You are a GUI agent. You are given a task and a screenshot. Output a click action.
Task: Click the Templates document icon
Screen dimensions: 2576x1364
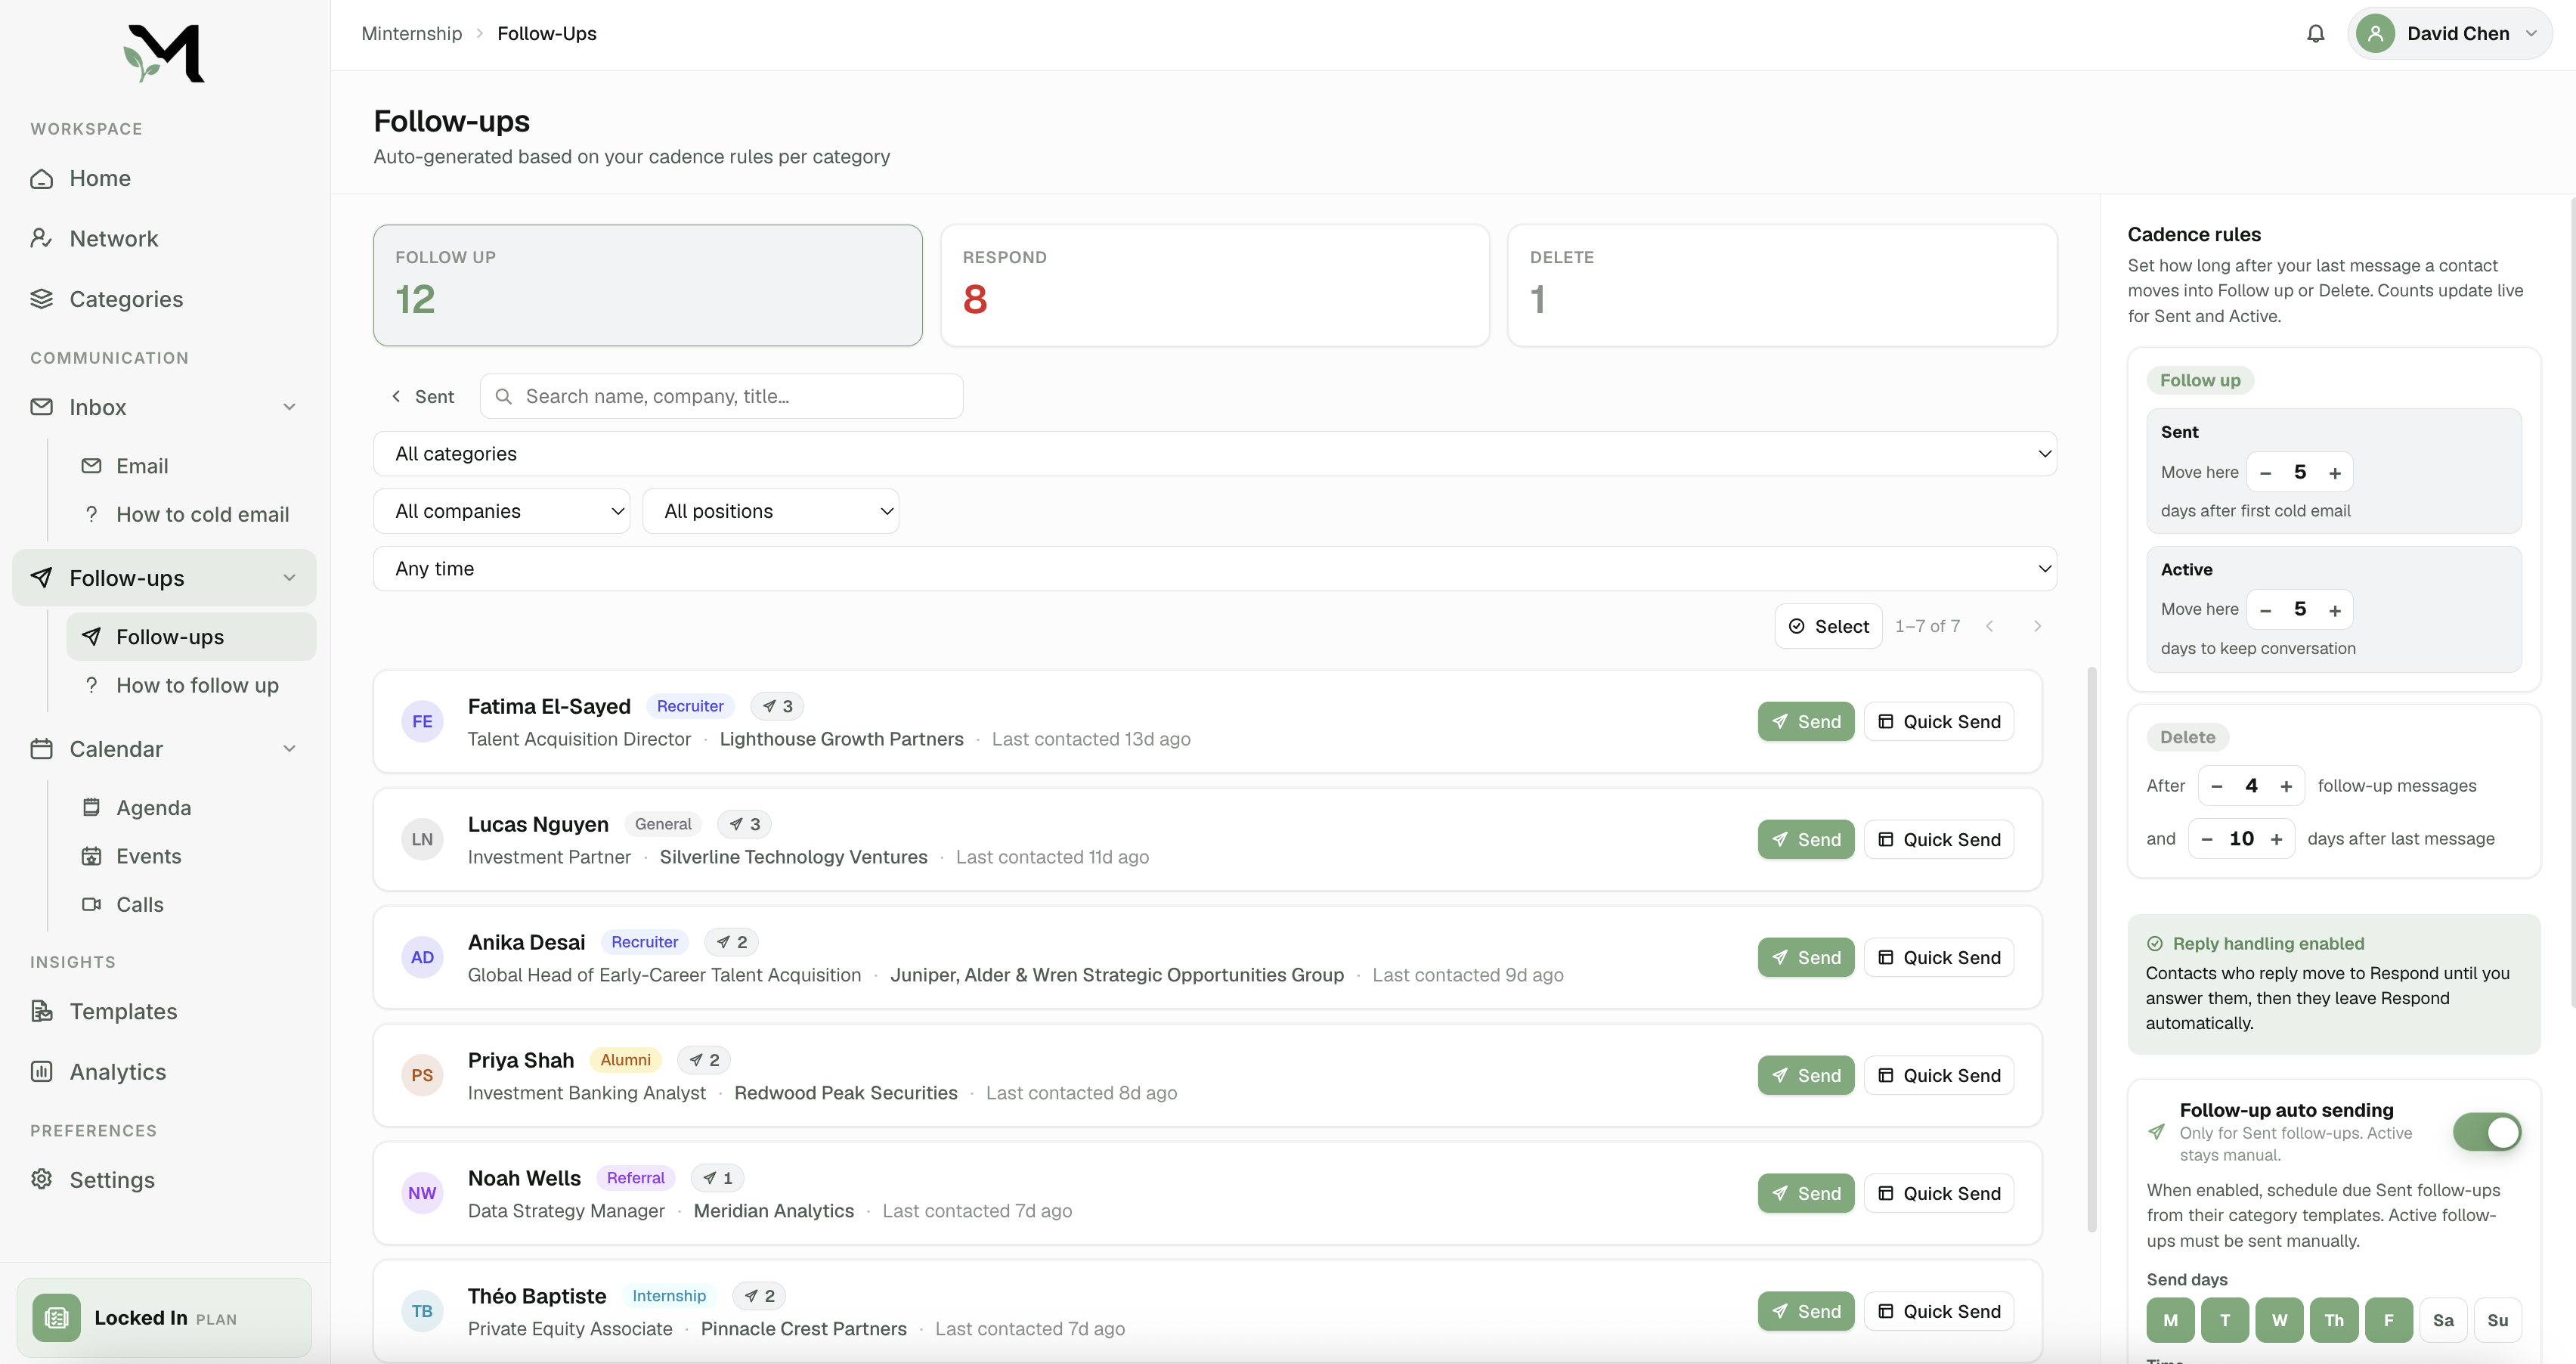tap(42, 1011)
